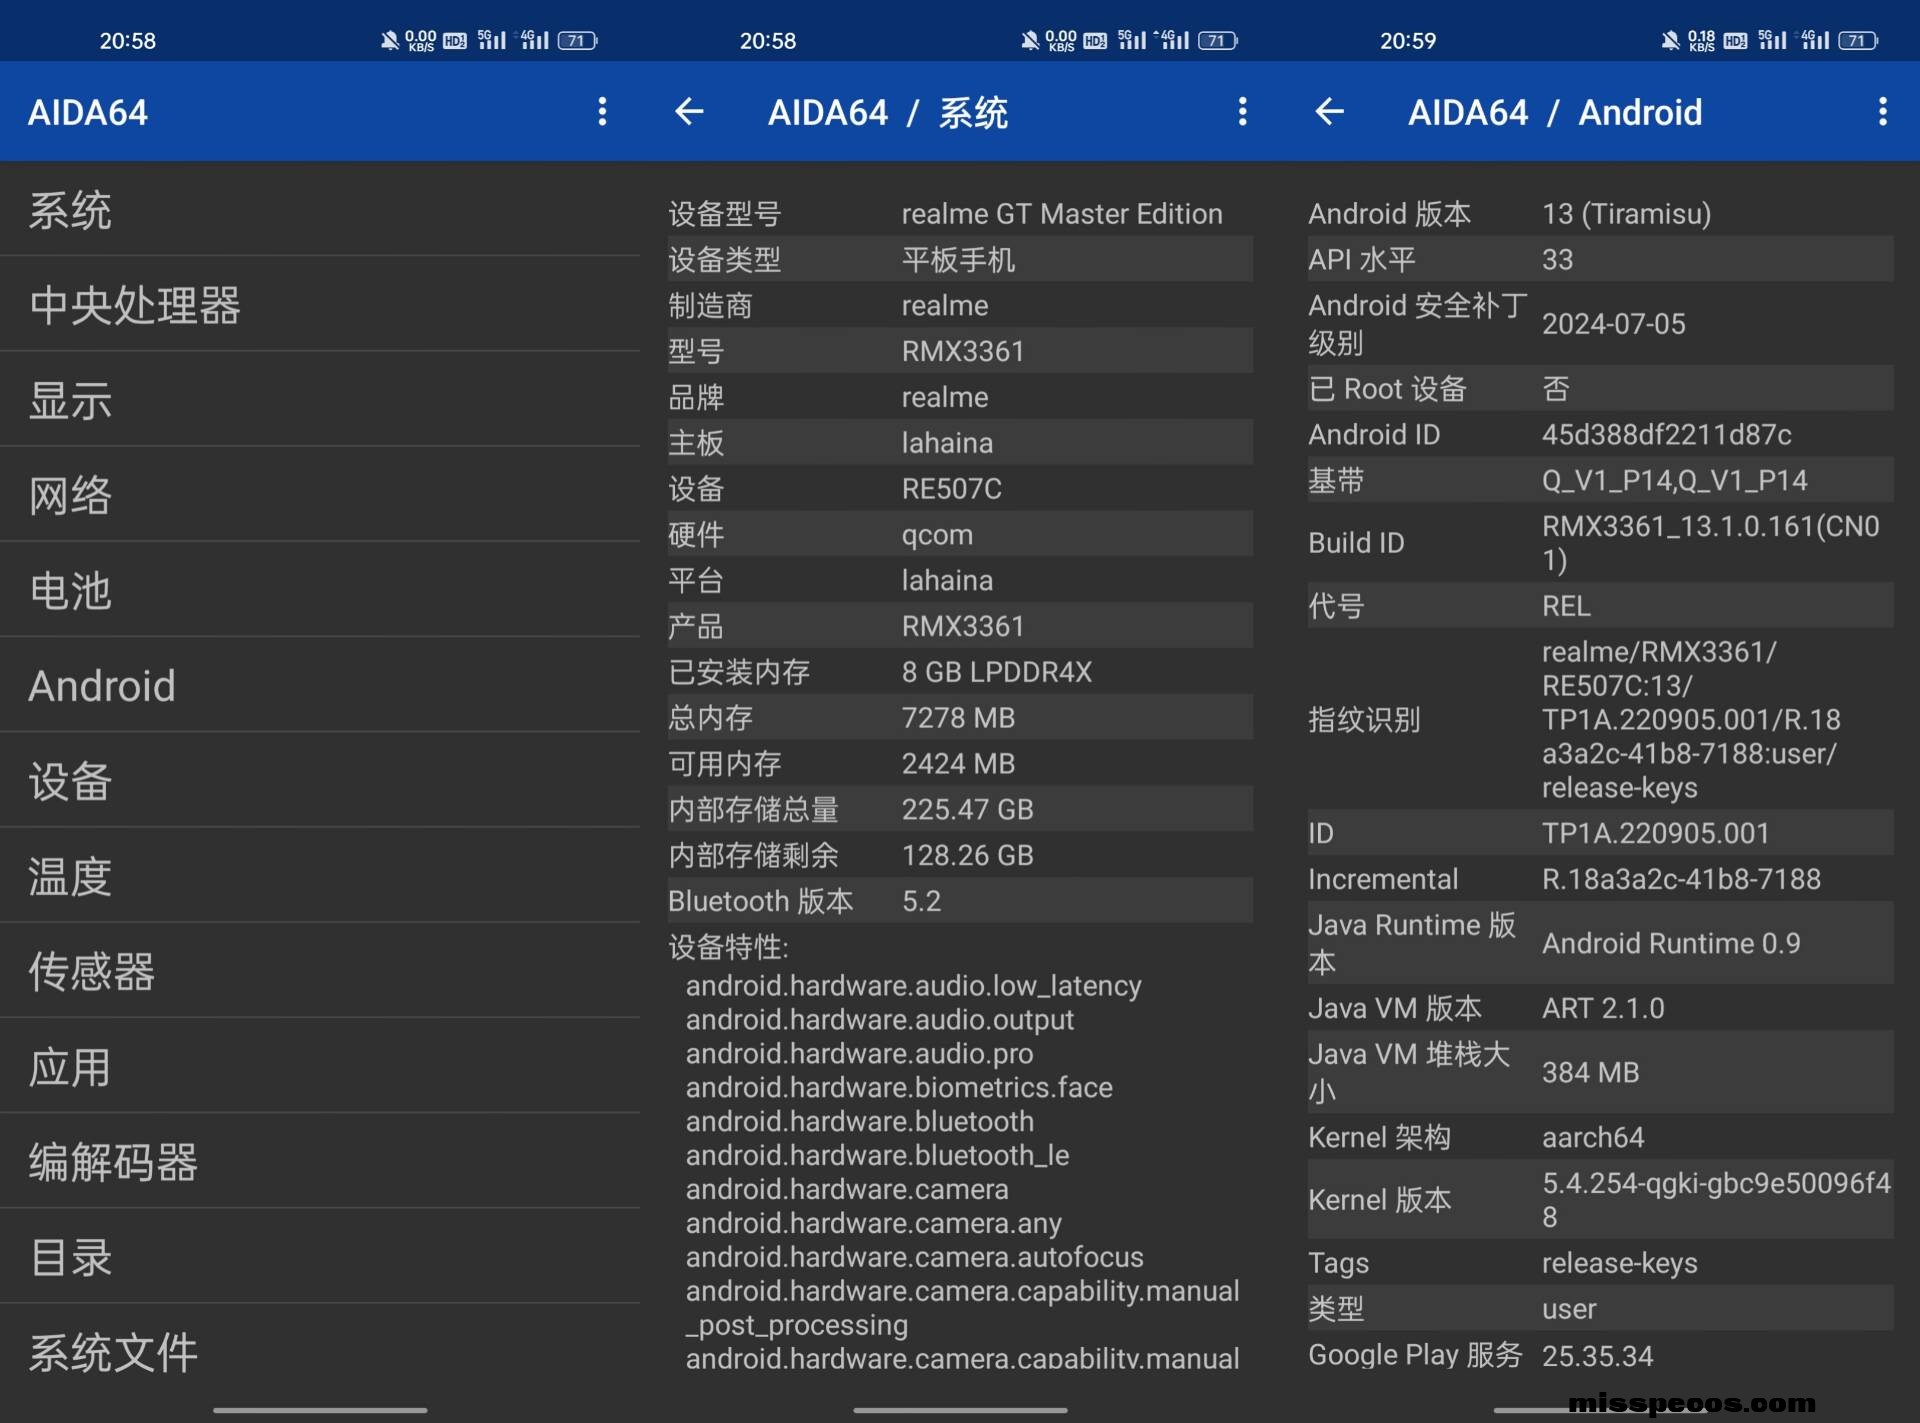Select 显示 from the category list
Viewport: 1920px width, 1423px height.
click(70, 401)
